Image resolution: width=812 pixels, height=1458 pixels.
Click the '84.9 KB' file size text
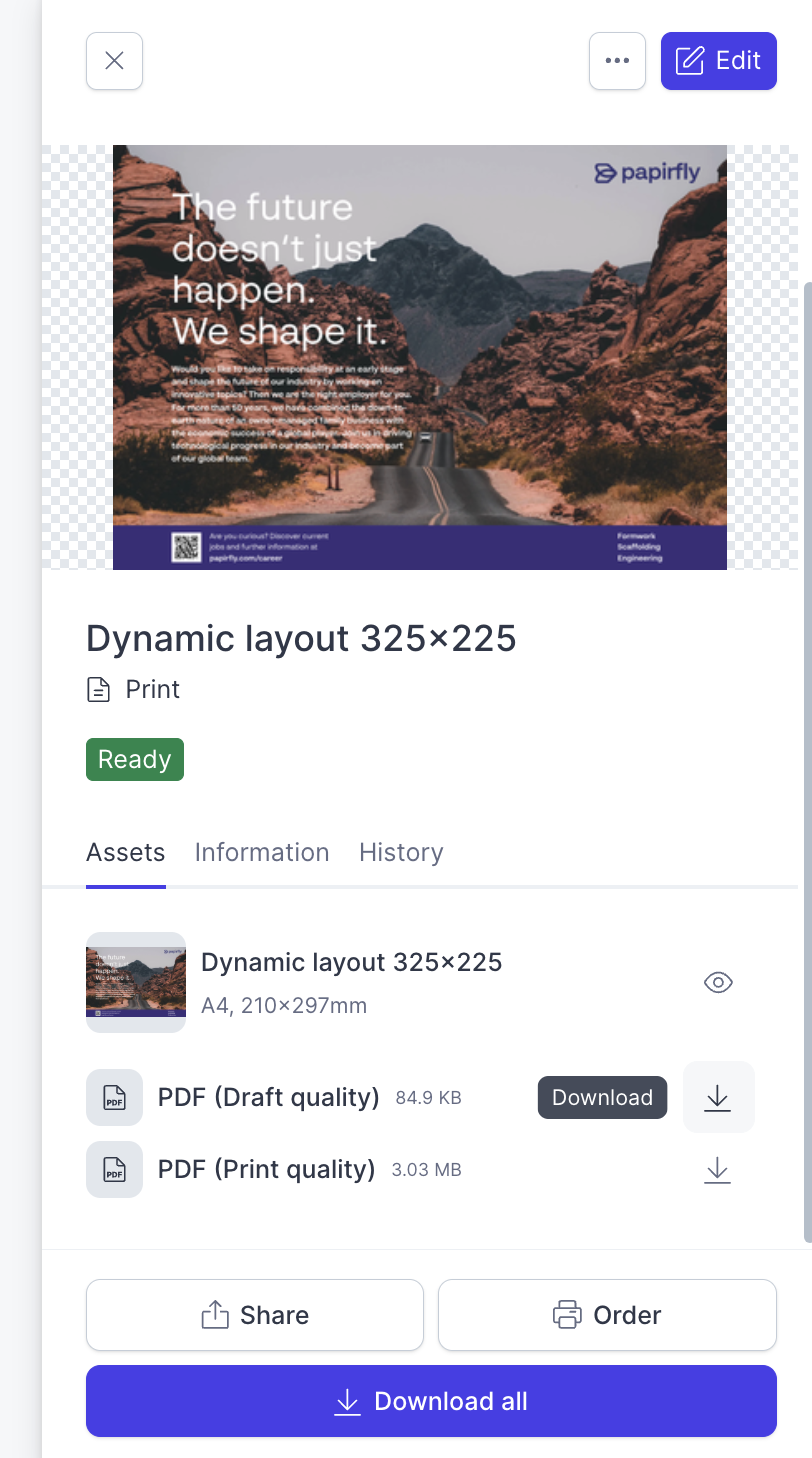coord(429,1098)
